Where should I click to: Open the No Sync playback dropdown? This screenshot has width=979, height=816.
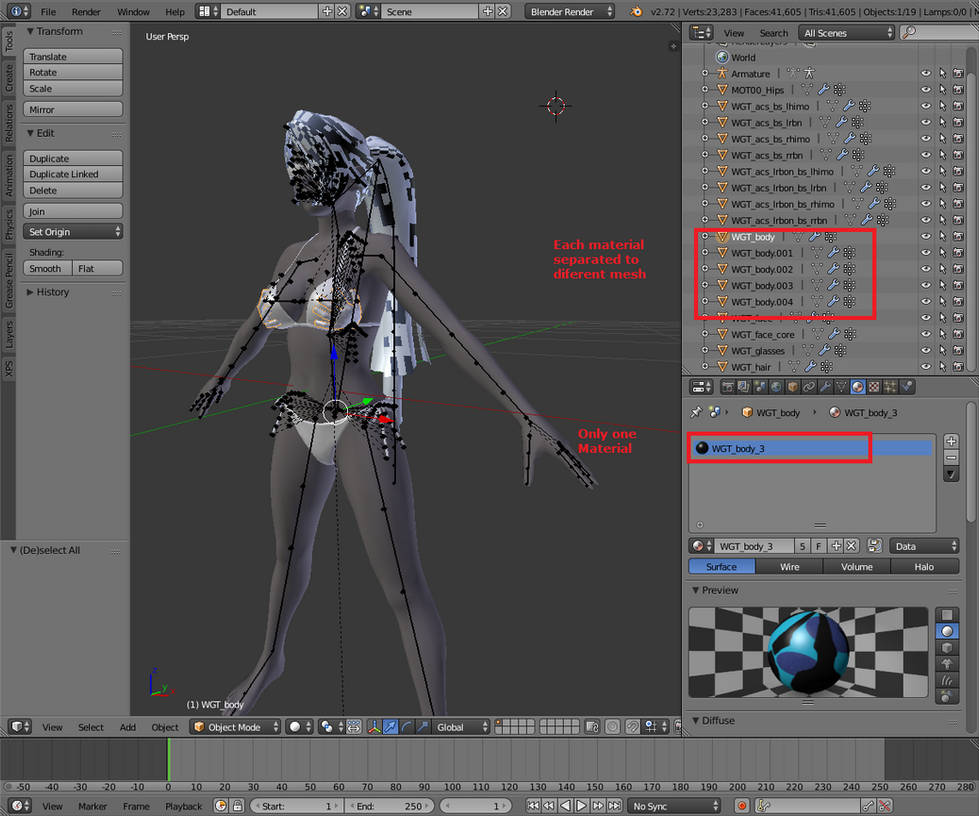coord(674,806)
